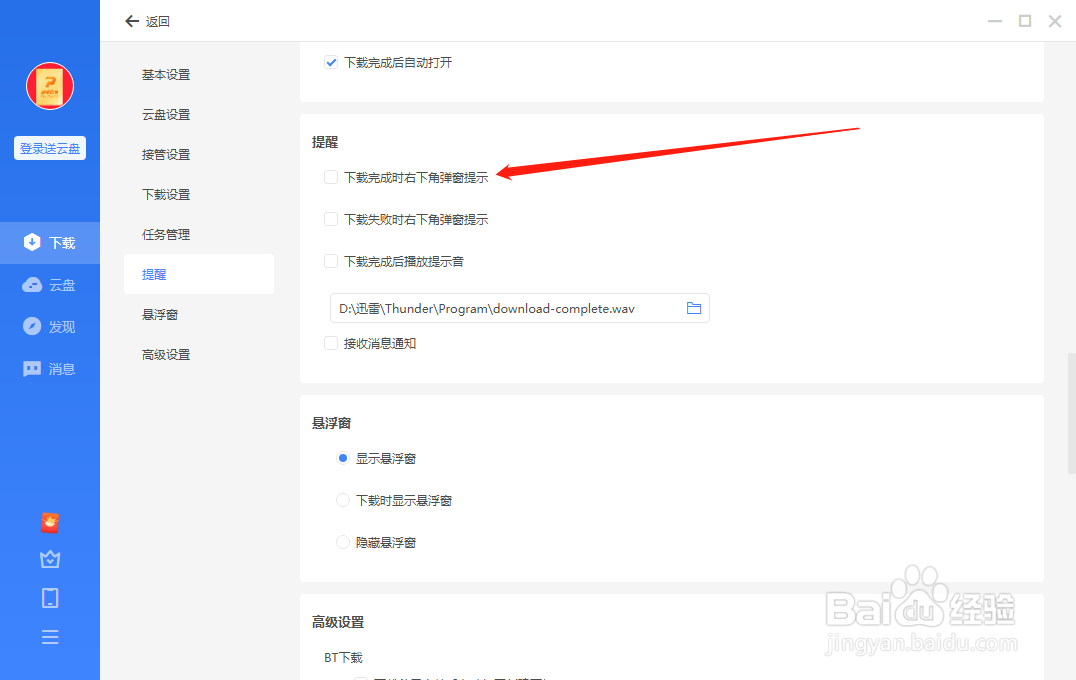The width and height of the screenshot is (1076, 680).
Task: Select the 隐藏悬浮窗 radio option
Action: click(x=343, y=542)
